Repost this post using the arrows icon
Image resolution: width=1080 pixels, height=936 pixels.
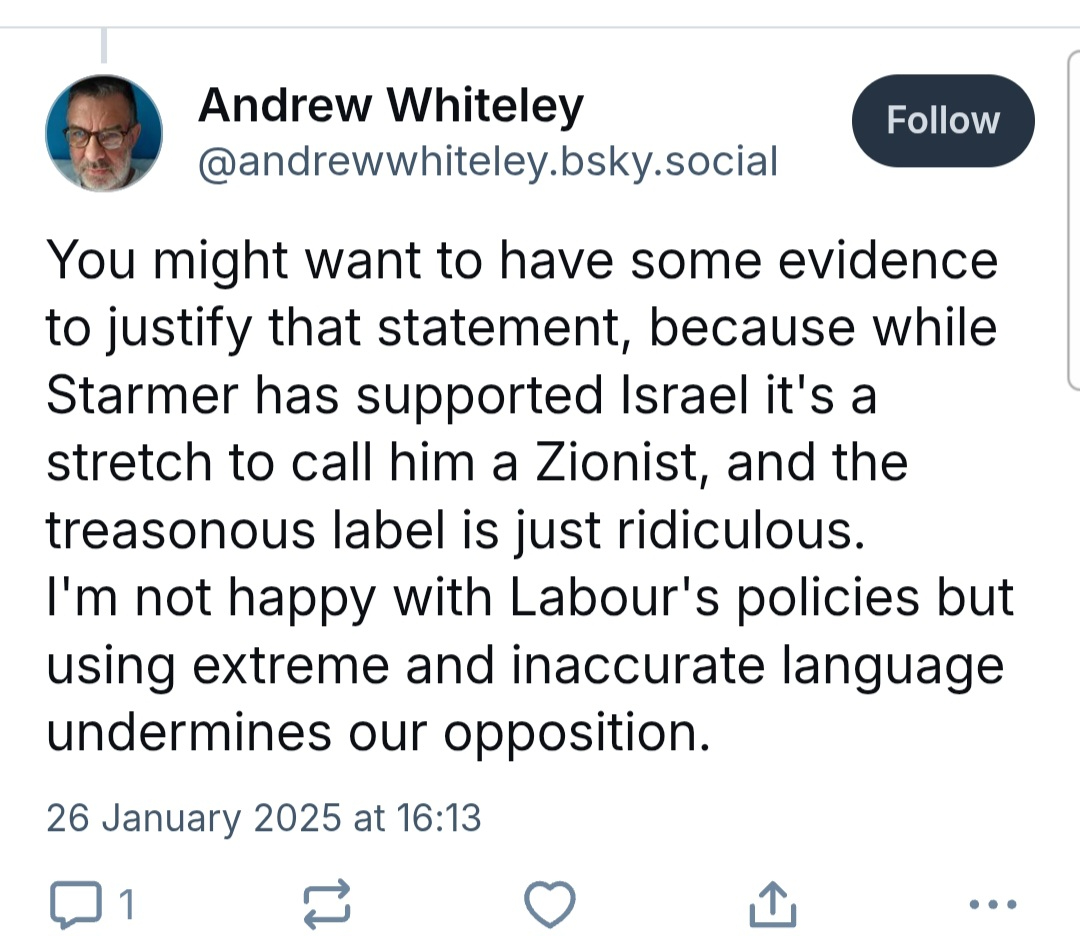(x=327, y=905)
